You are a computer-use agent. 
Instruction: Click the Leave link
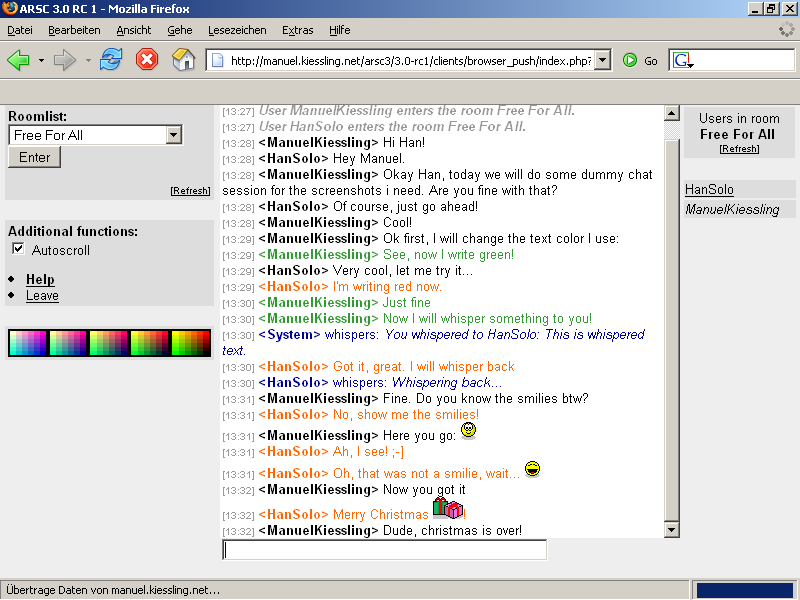42,296
